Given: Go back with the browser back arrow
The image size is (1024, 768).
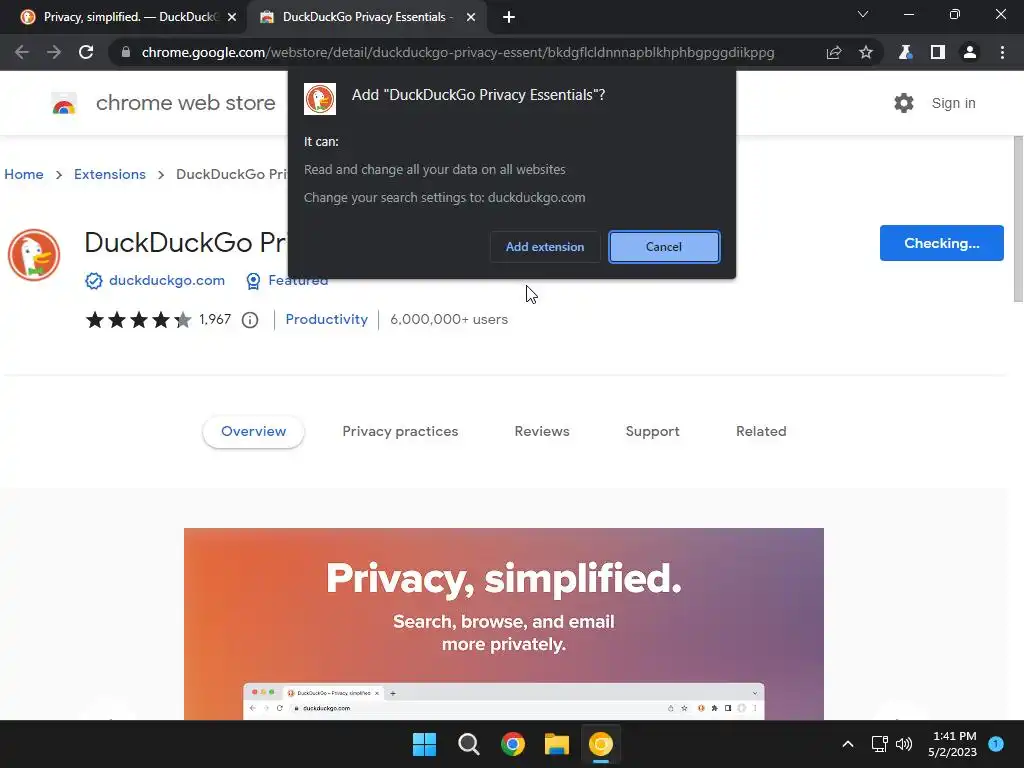Looking at the screenshot, I should pyautogui.click(x=22, y=52).
